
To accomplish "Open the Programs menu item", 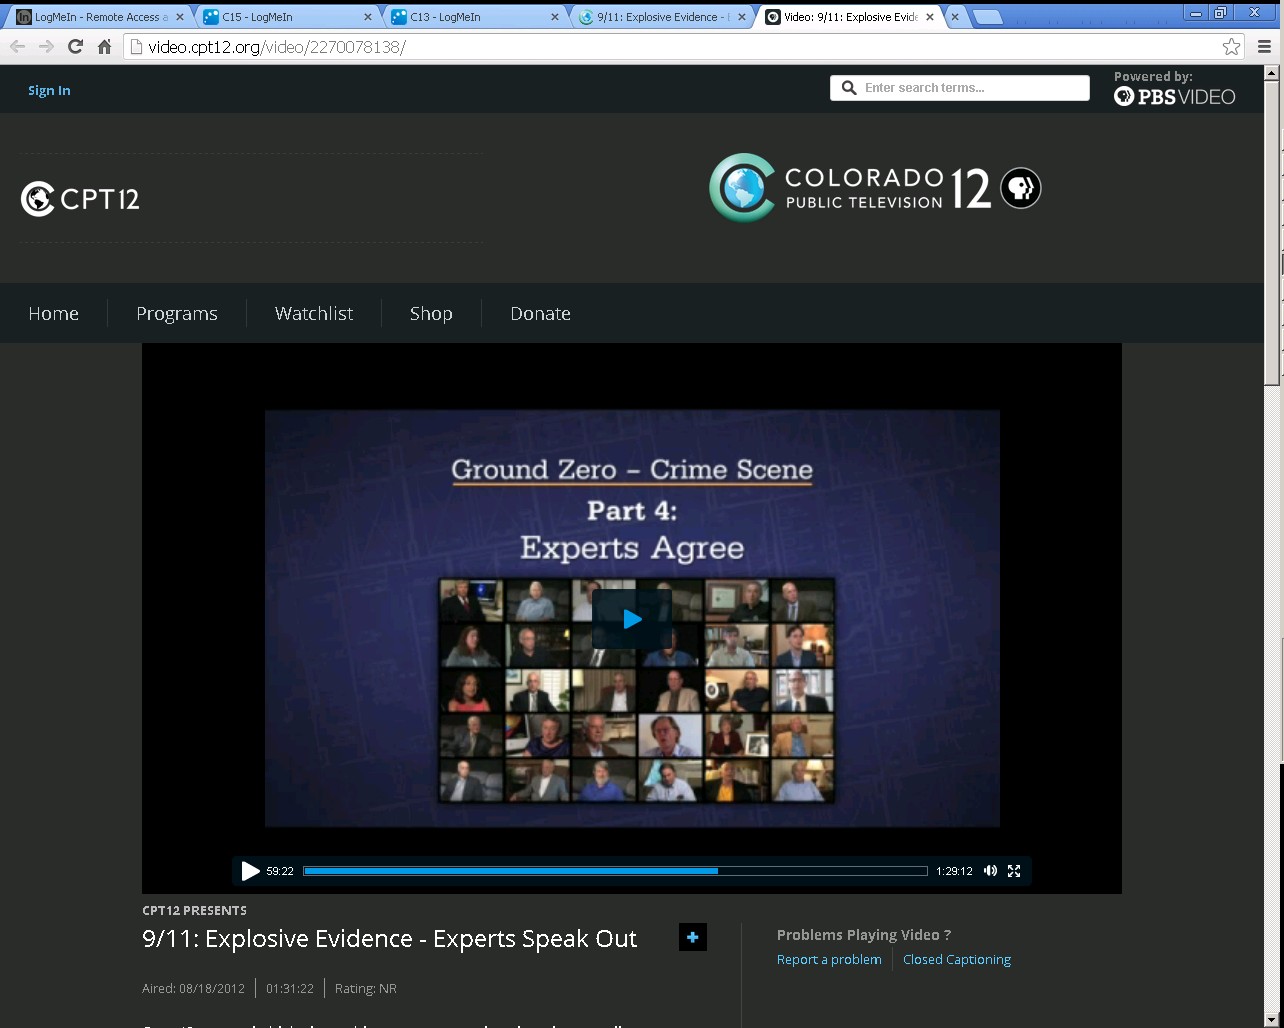I will click(176, 313).
